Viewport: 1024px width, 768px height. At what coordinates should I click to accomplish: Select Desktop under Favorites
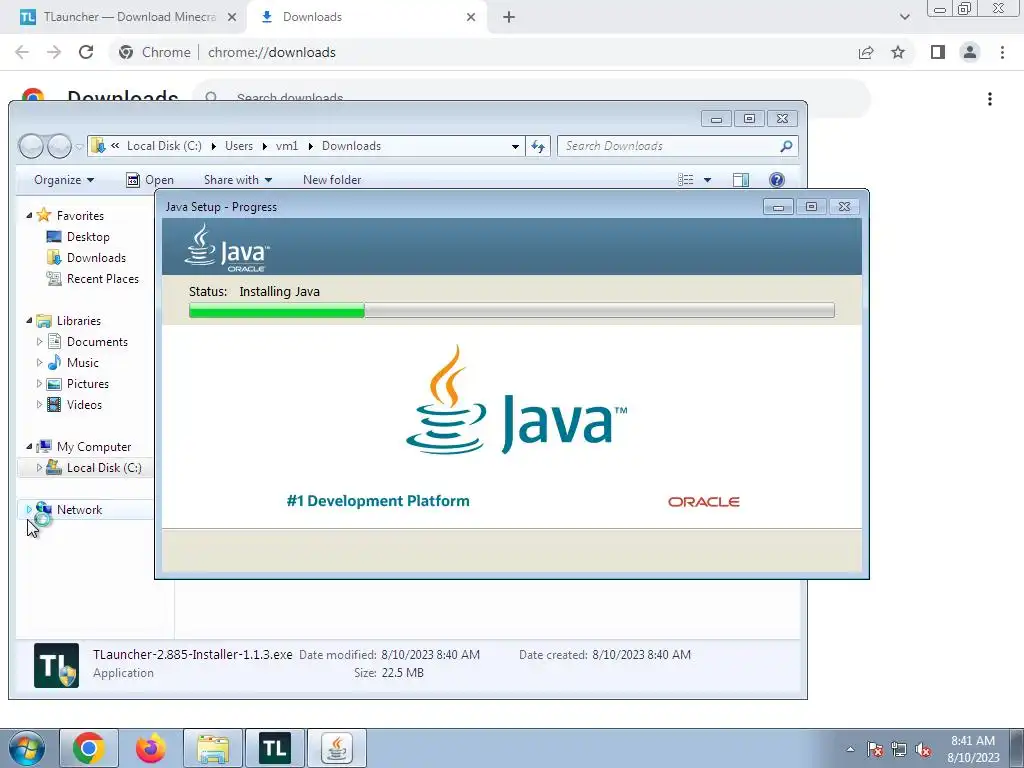[88, 236]
